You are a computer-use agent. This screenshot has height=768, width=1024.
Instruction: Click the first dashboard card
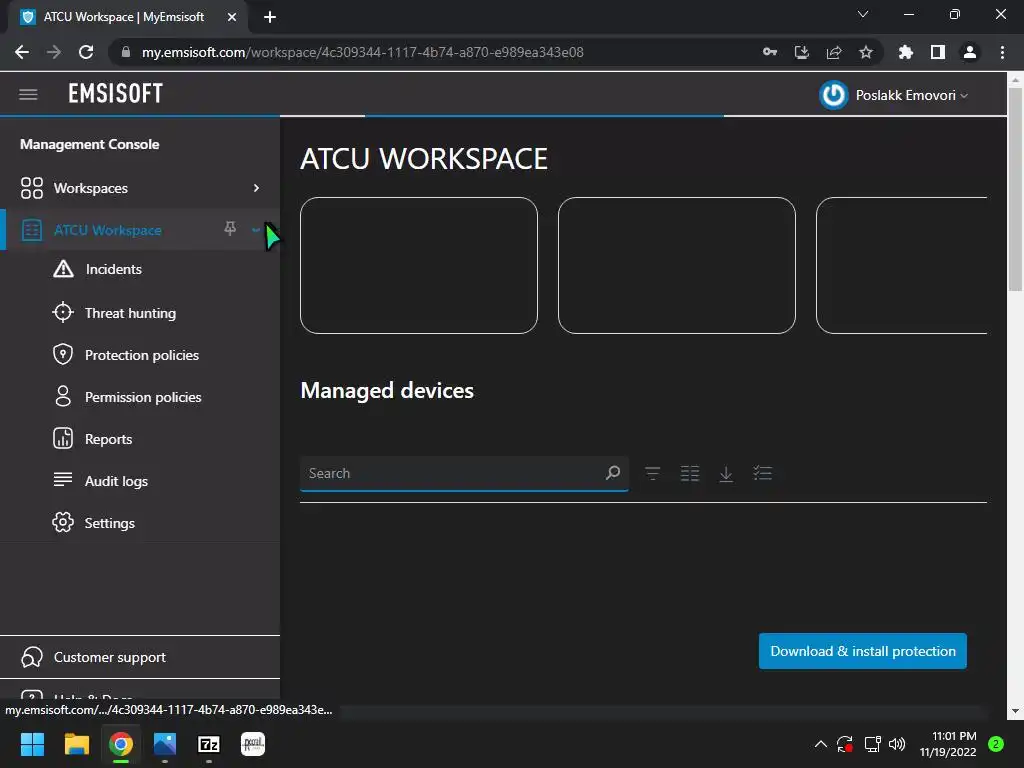click(419, 265)
